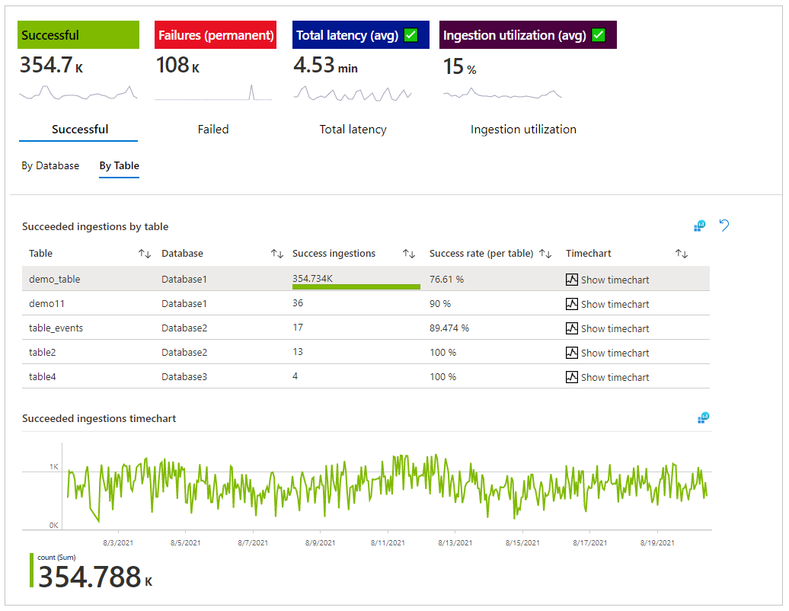Screen dimensions: 789x611
Task: Sort by the Timechart column arrows
Action: coord(682,254)
